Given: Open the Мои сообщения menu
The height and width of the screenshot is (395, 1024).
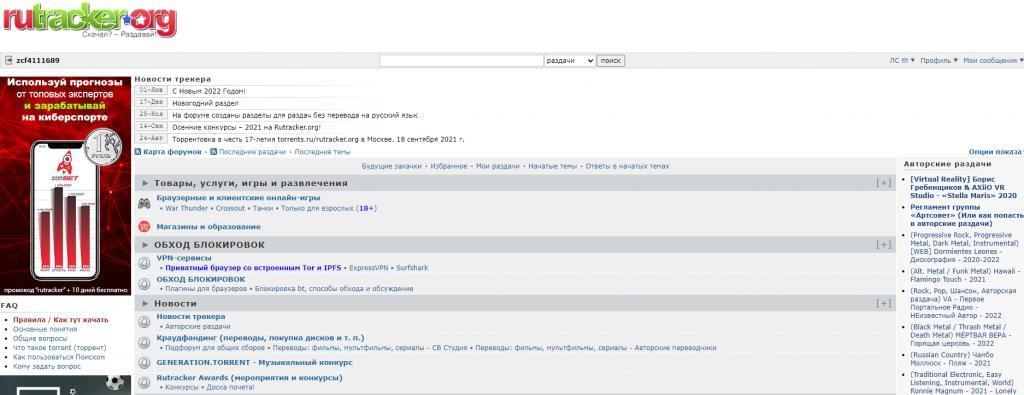Looking at the screenshot, I should click(993, 61).
